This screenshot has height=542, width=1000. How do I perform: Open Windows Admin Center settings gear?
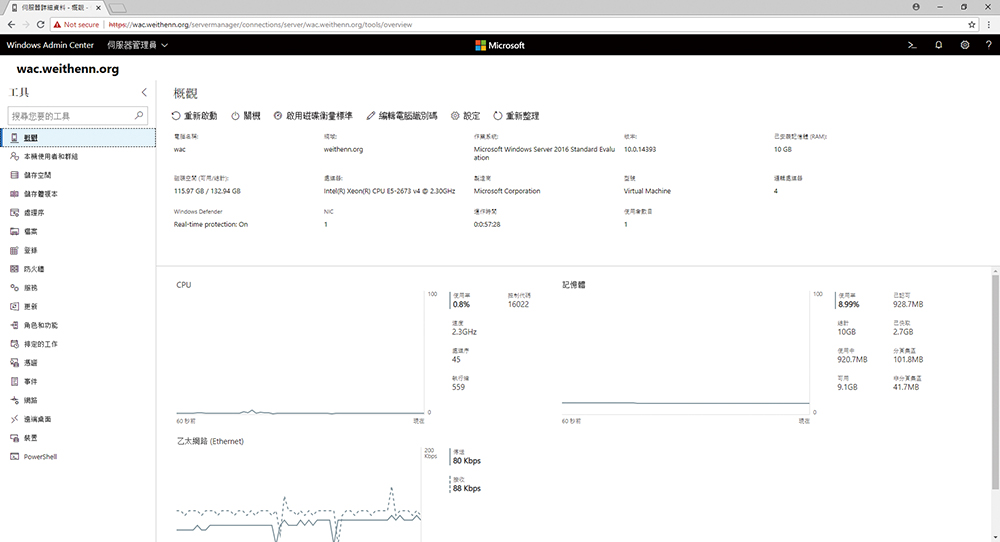pos(965,45)
